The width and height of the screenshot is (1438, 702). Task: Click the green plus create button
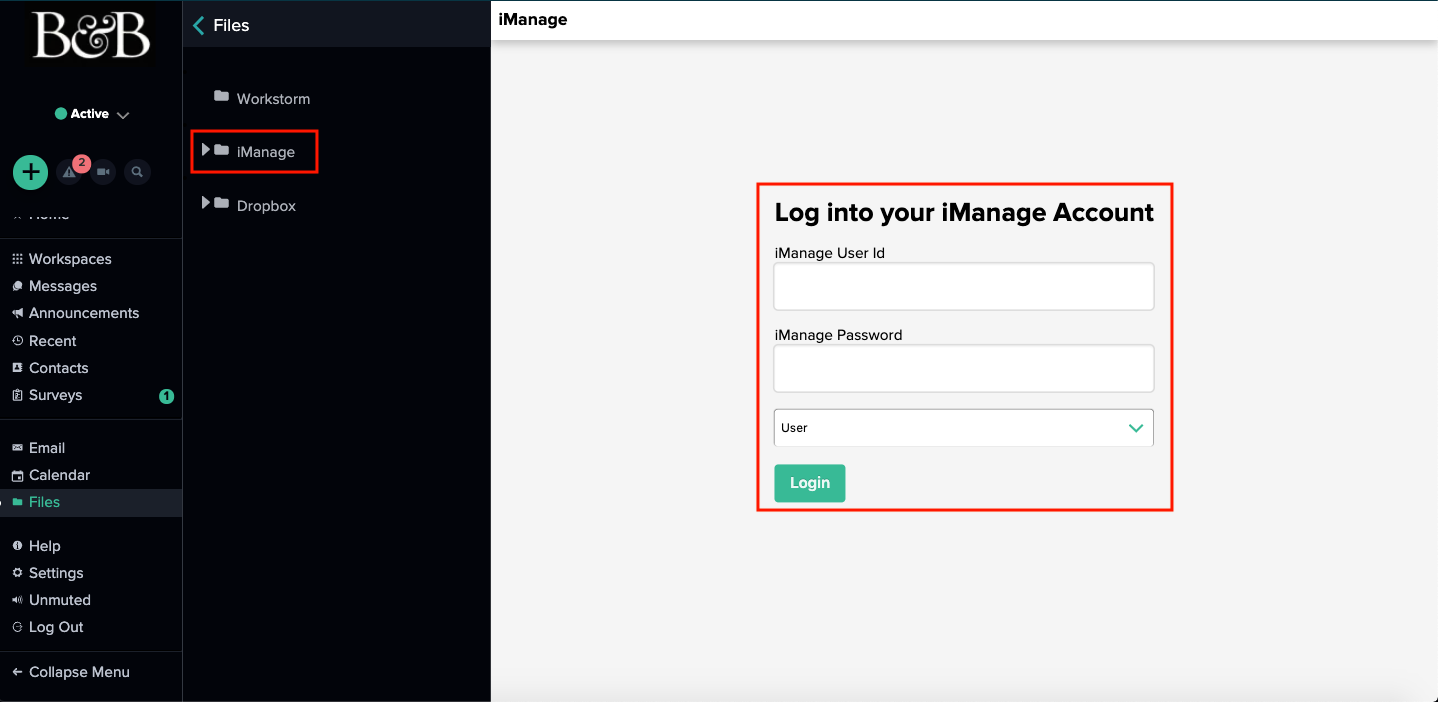pos(31,172)
